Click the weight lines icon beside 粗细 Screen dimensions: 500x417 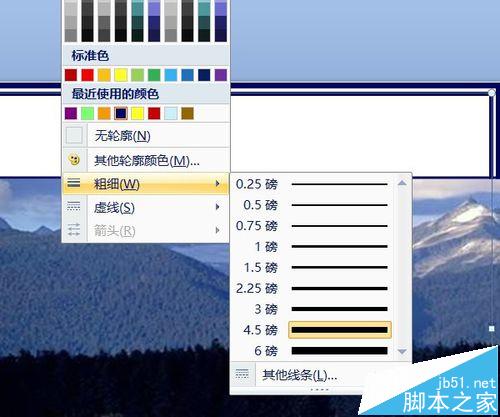(x=74, y=183)
